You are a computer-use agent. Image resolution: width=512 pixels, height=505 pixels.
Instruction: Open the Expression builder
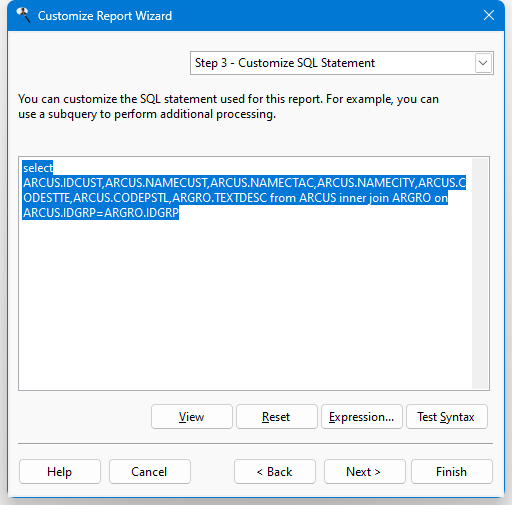[x=362, y=417]
